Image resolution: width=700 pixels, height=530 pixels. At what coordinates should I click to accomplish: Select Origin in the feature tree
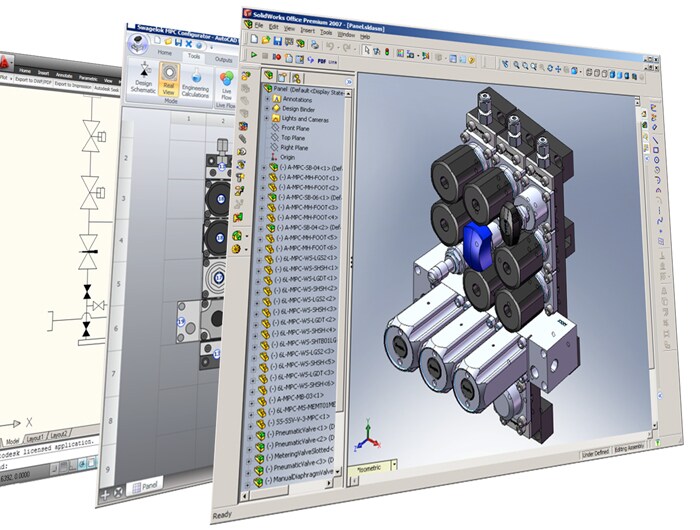pos(287,157)
